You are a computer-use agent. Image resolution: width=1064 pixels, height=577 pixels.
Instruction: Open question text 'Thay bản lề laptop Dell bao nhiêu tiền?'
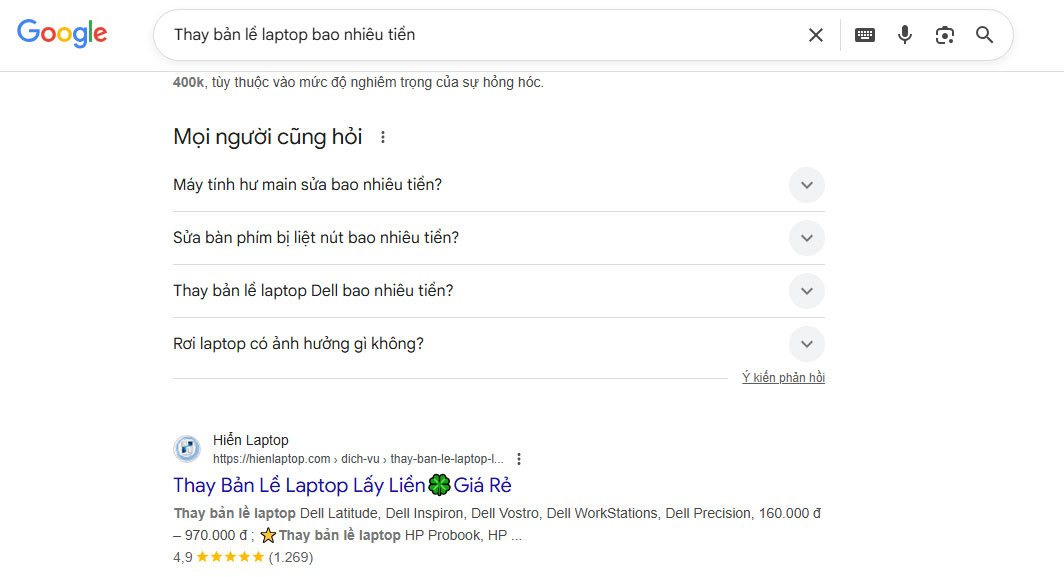coord(313,291)
